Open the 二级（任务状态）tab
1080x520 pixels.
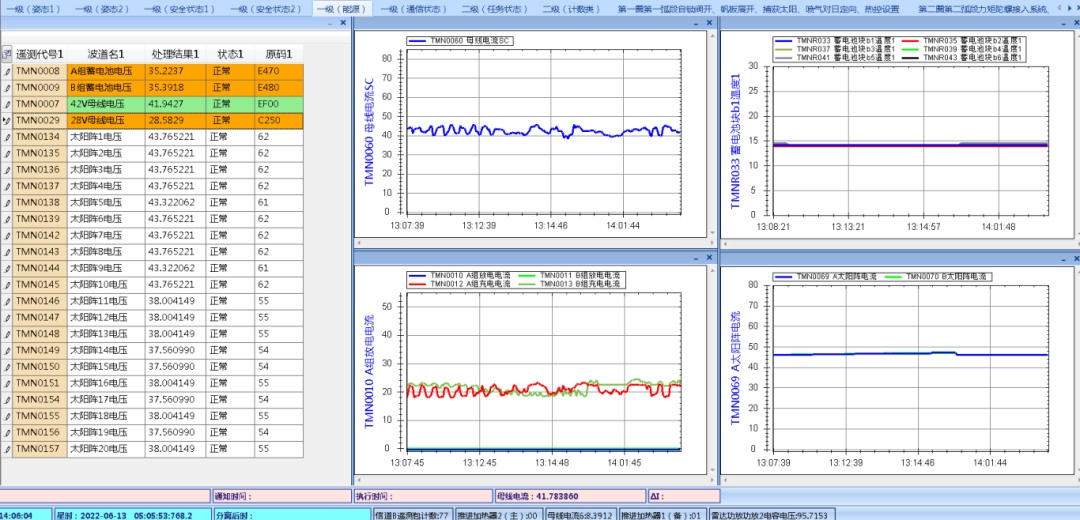click(495, 9)
